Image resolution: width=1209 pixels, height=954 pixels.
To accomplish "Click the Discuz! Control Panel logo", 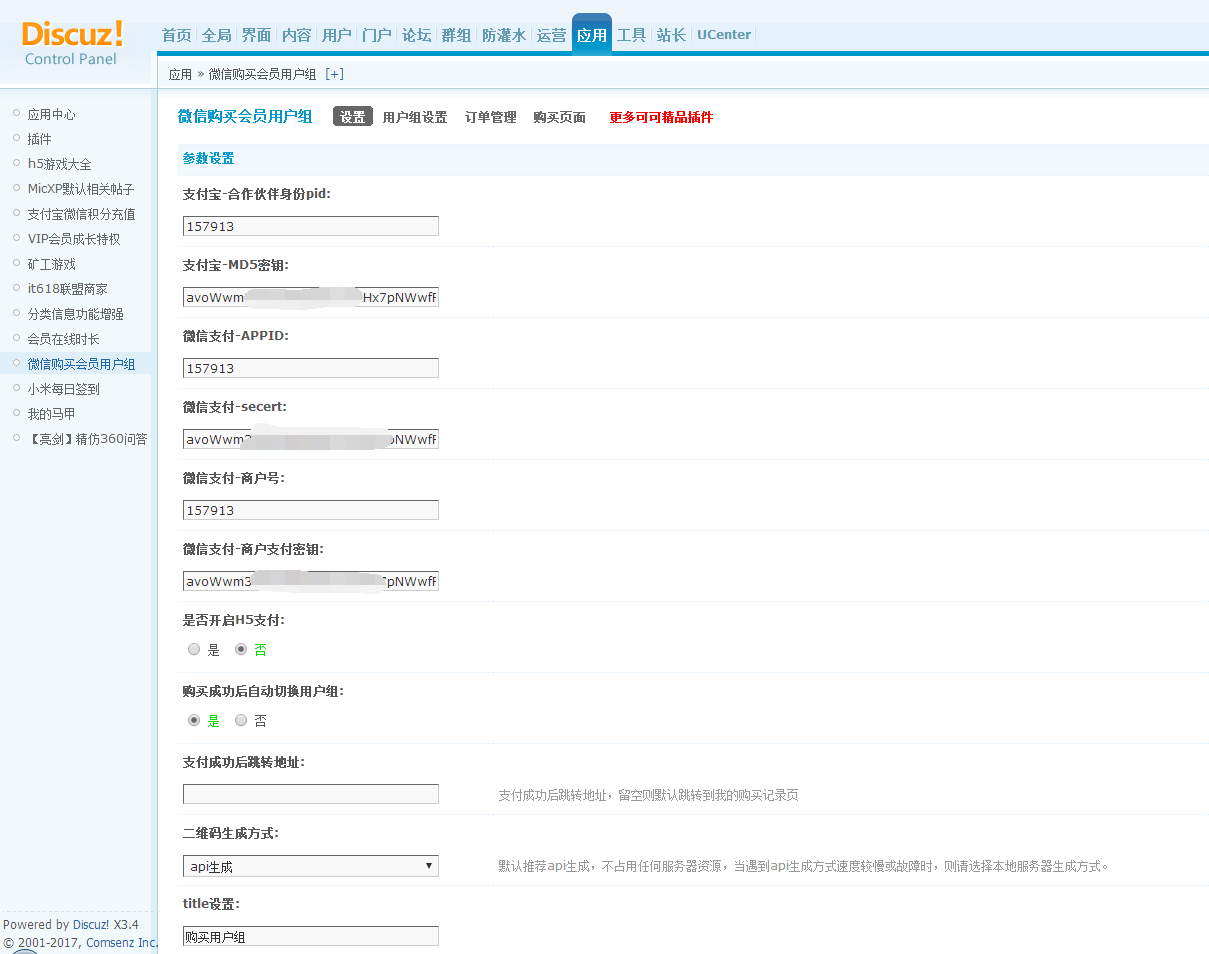I will pos(72,42).
